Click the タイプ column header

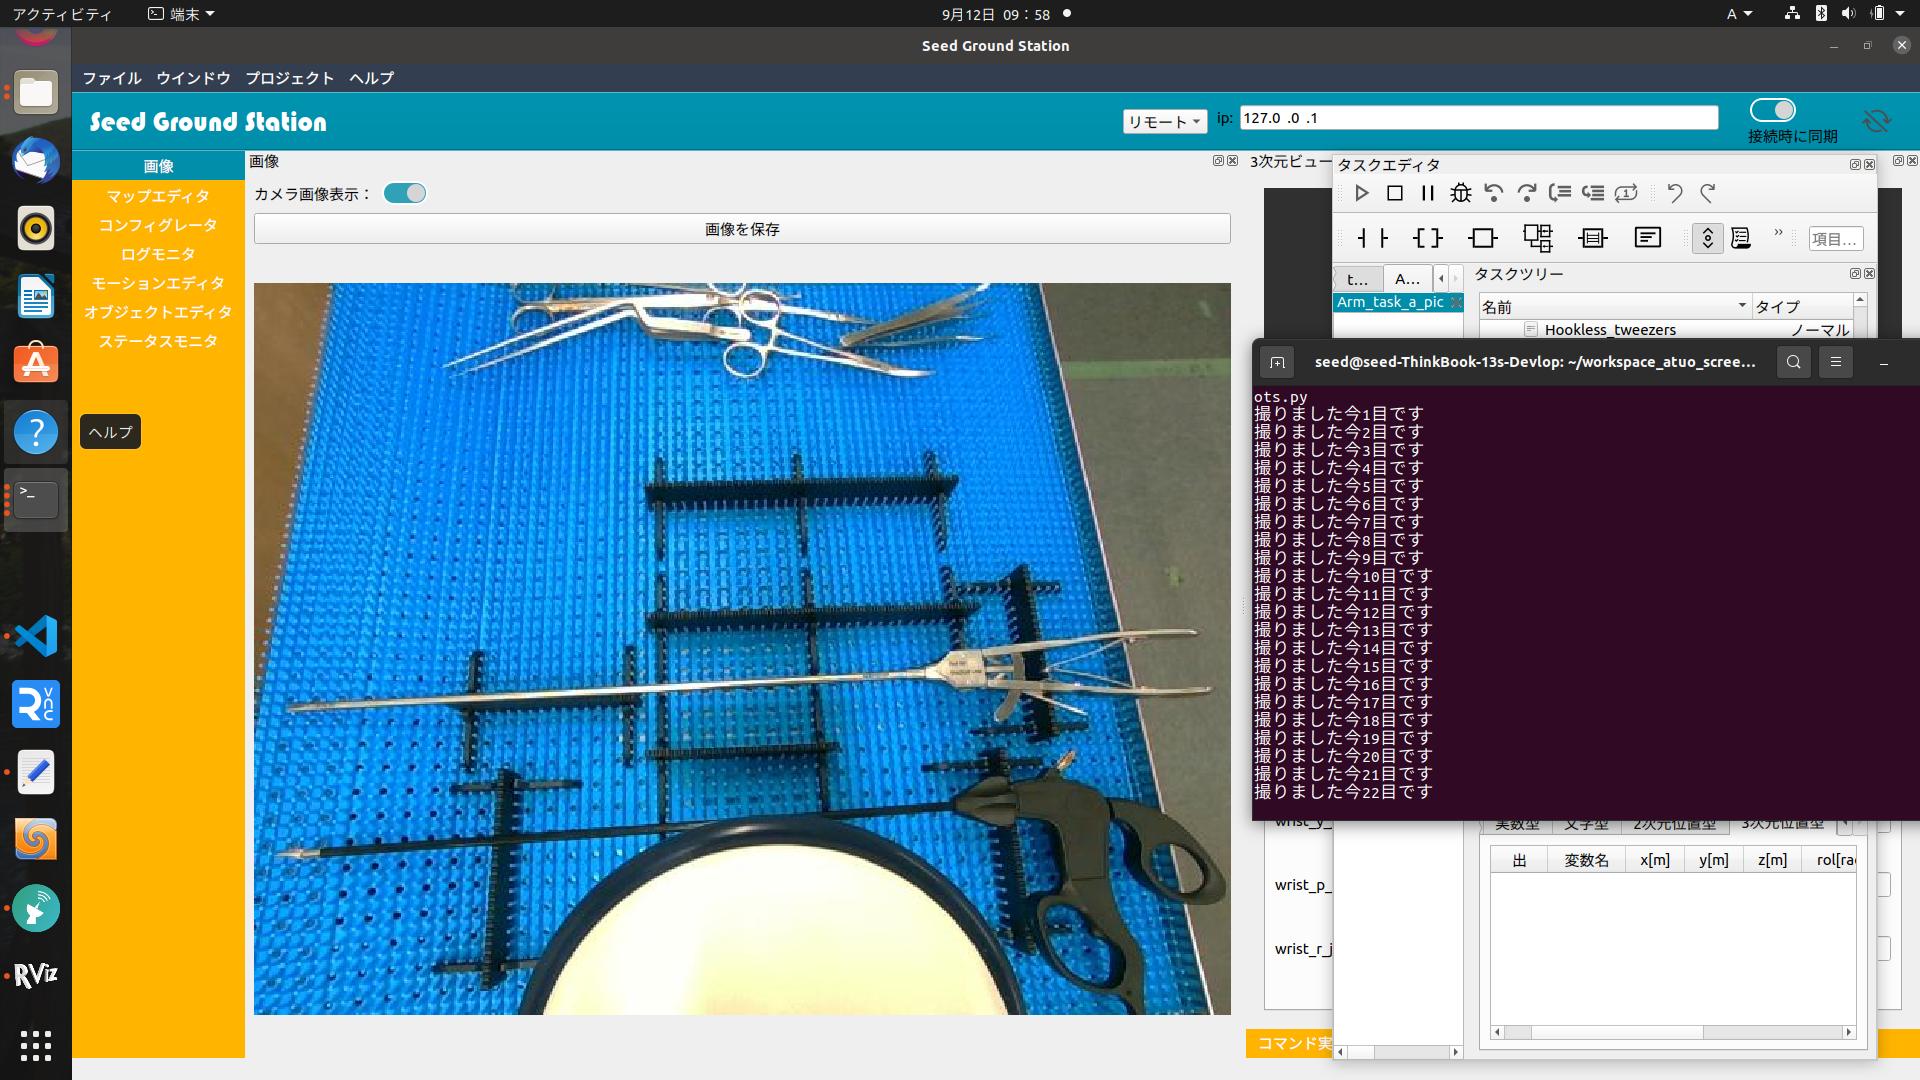tap(1803, 306)
